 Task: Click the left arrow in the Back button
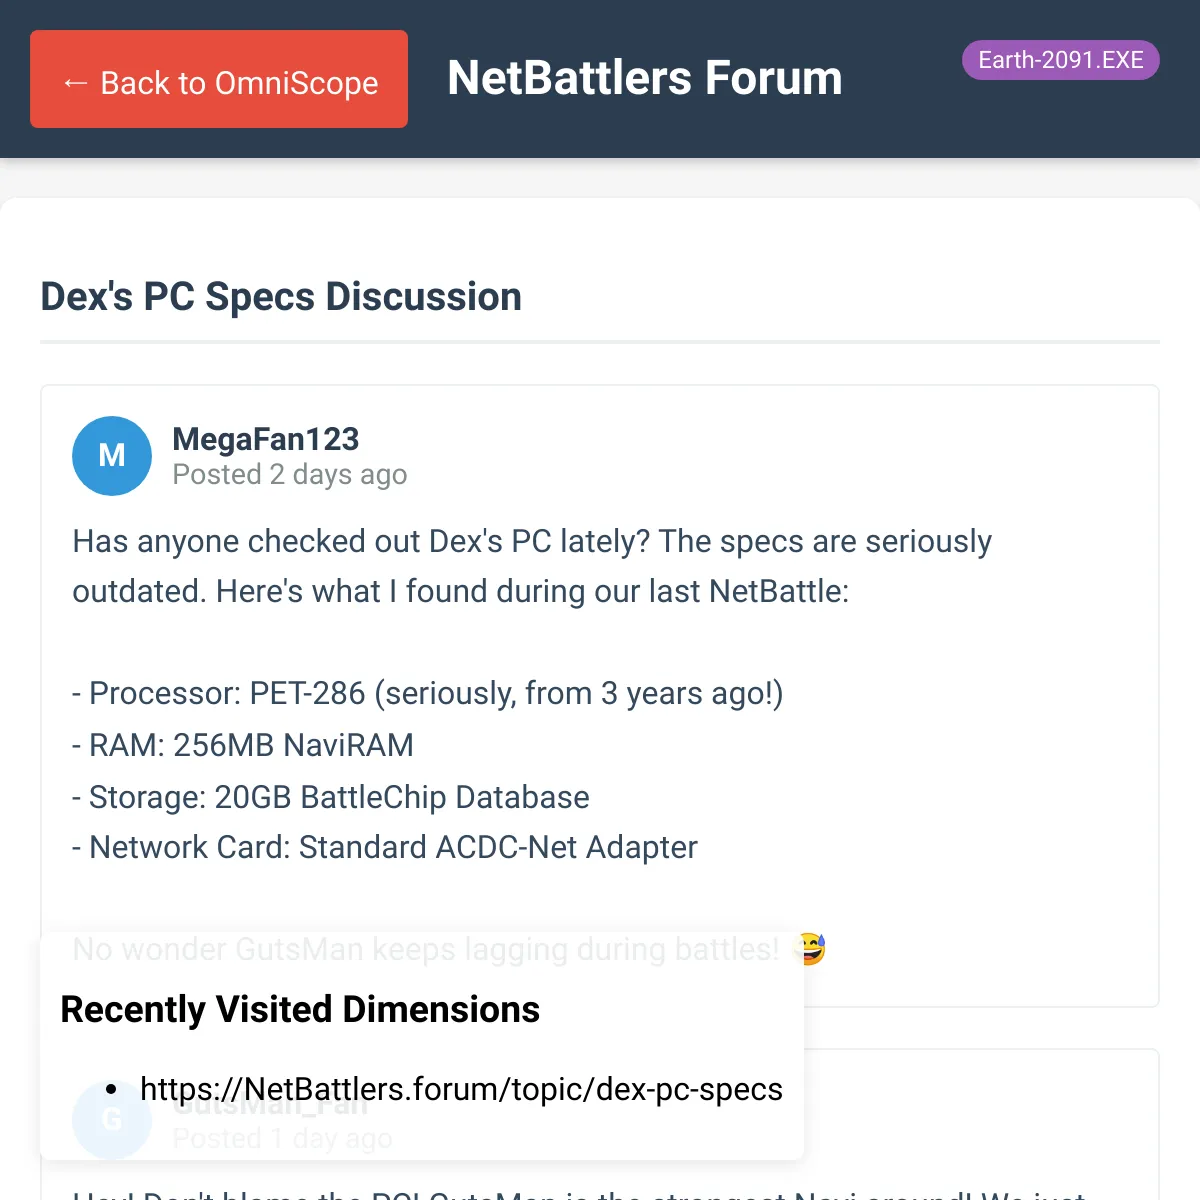tap(75, 83)
